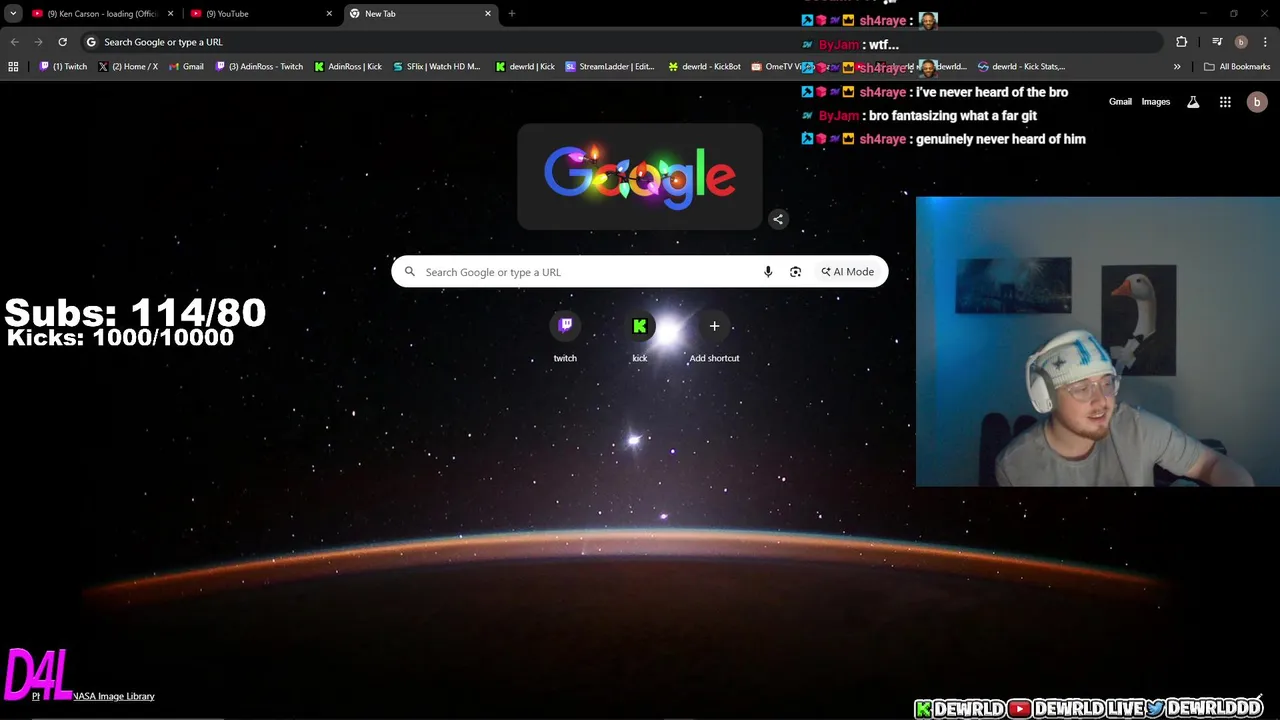
Task: Search by image with Lens icon
Action: [796, 272]
